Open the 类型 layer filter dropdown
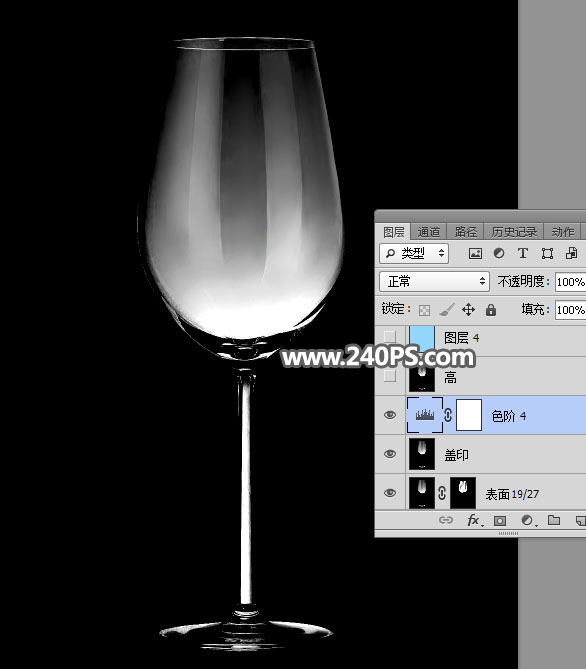This screenshot has width=586, height=669. (x=414, y=253)
